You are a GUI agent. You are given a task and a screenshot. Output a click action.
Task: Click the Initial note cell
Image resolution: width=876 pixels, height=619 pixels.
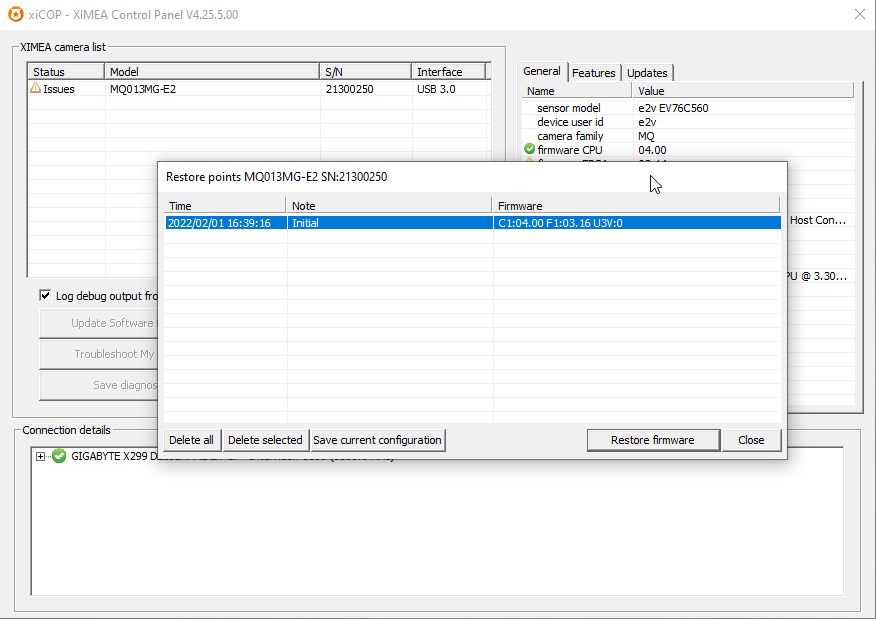point(390,223)
